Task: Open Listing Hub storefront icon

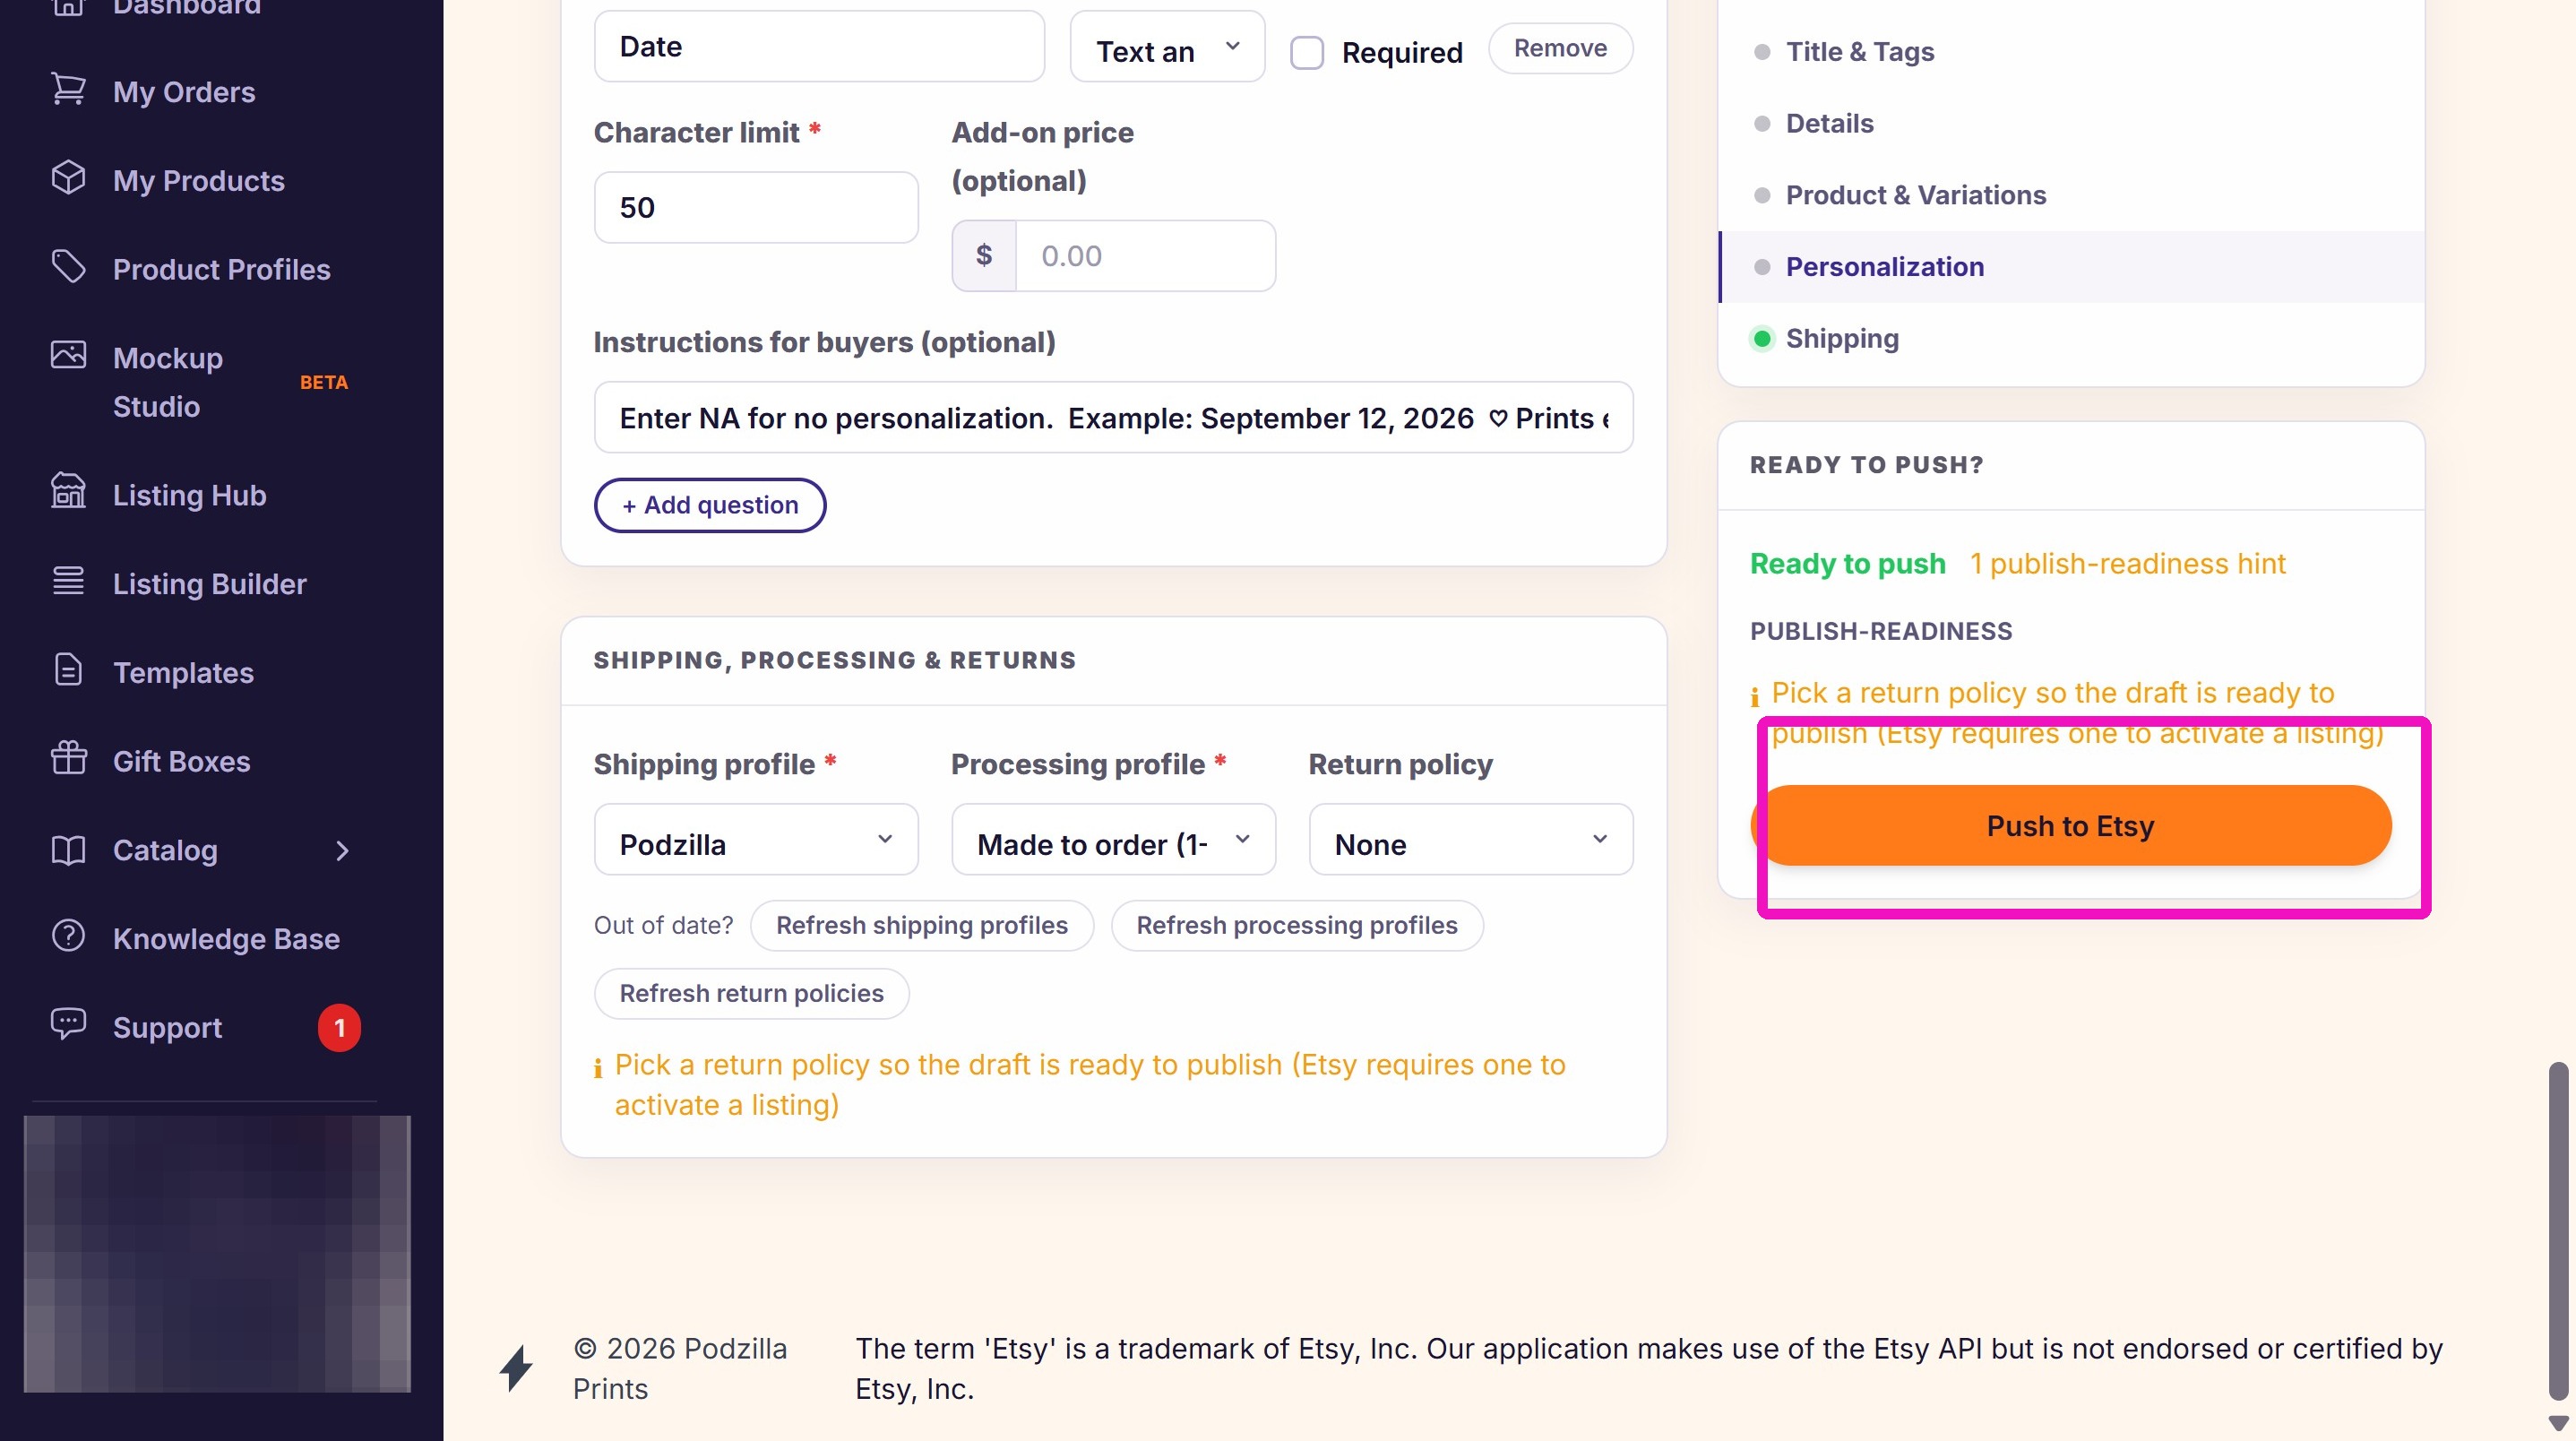Action: point(68,491)
